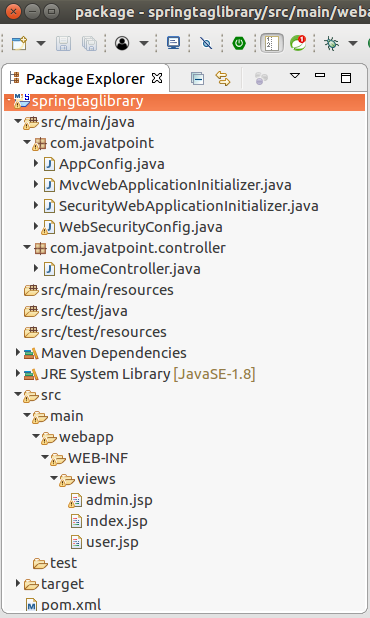The image size is (370, 618).
Task: Select admin.jsp in views
Action: click(x=119, y=500)
